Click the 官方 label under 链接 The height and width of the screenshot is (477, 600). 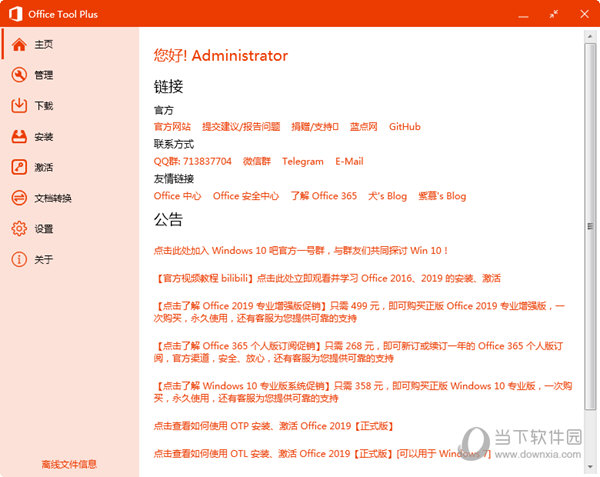(x=164, y=110)
